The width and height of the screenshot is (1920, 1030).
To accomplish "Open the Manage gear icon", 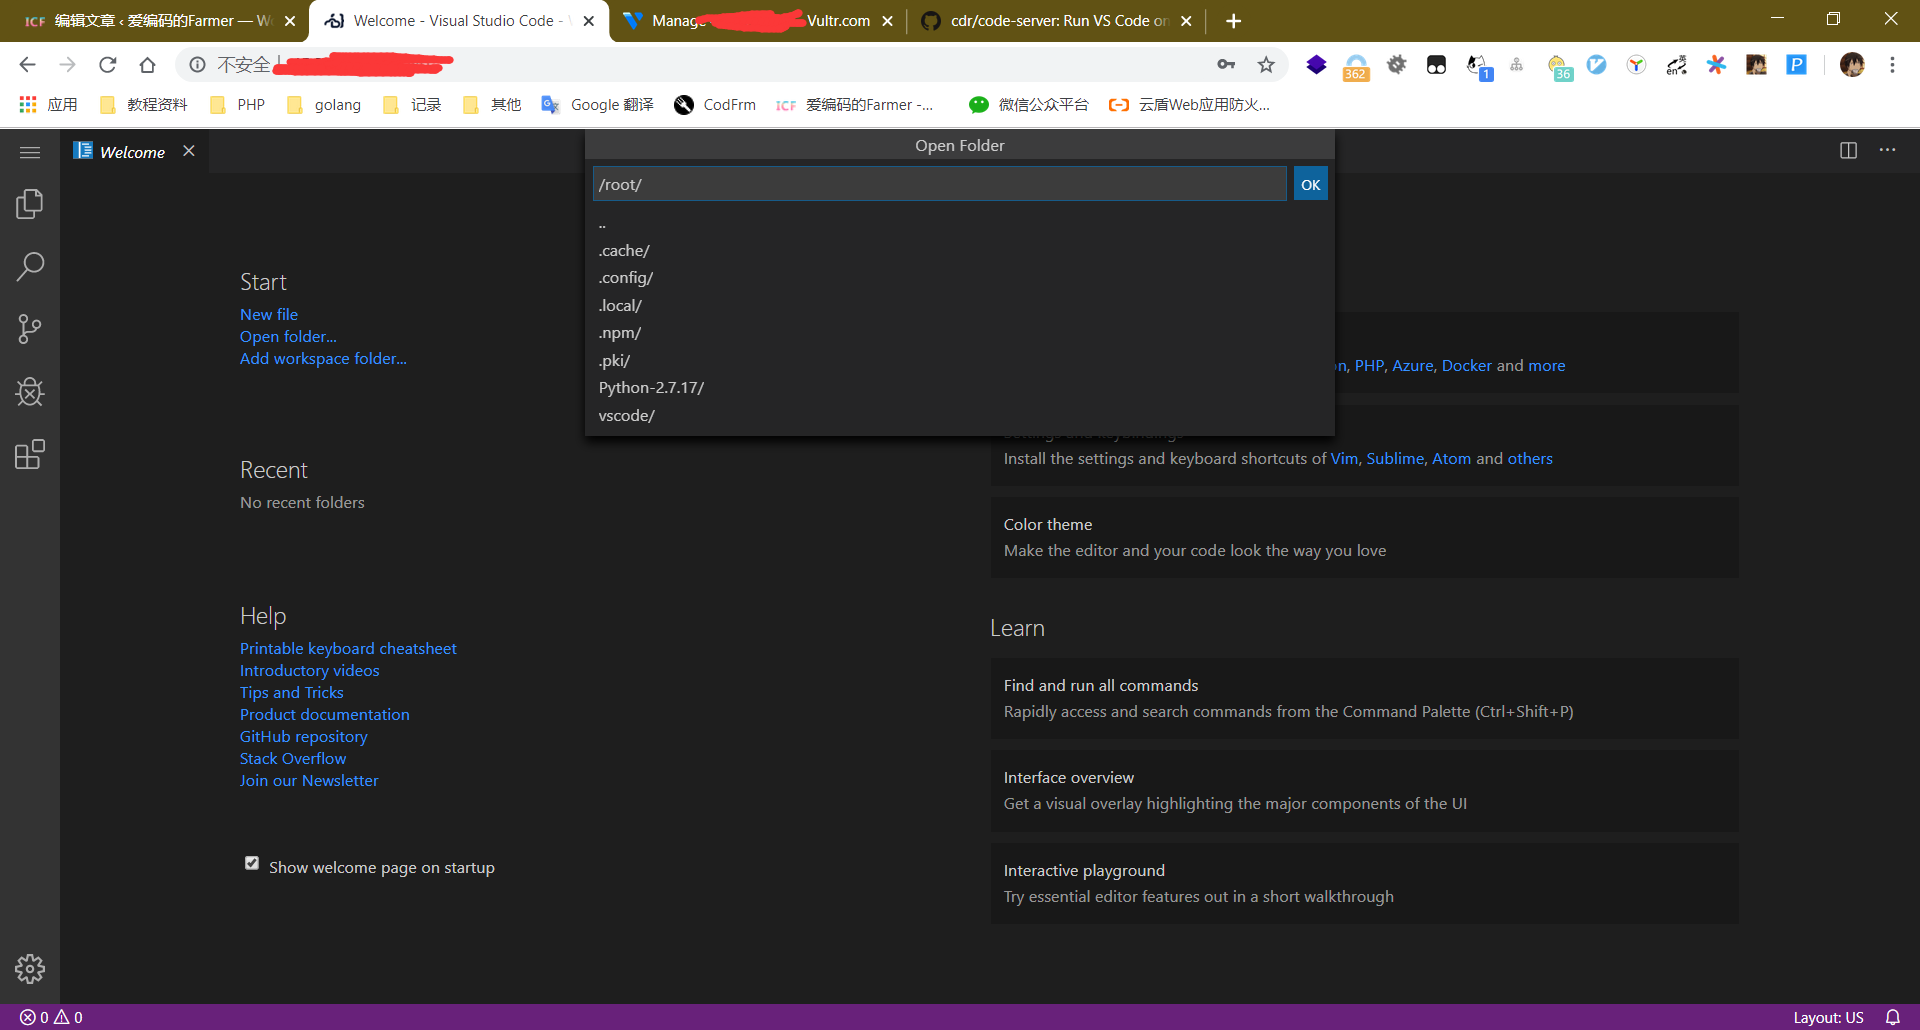I will click(x=30, y=968).
